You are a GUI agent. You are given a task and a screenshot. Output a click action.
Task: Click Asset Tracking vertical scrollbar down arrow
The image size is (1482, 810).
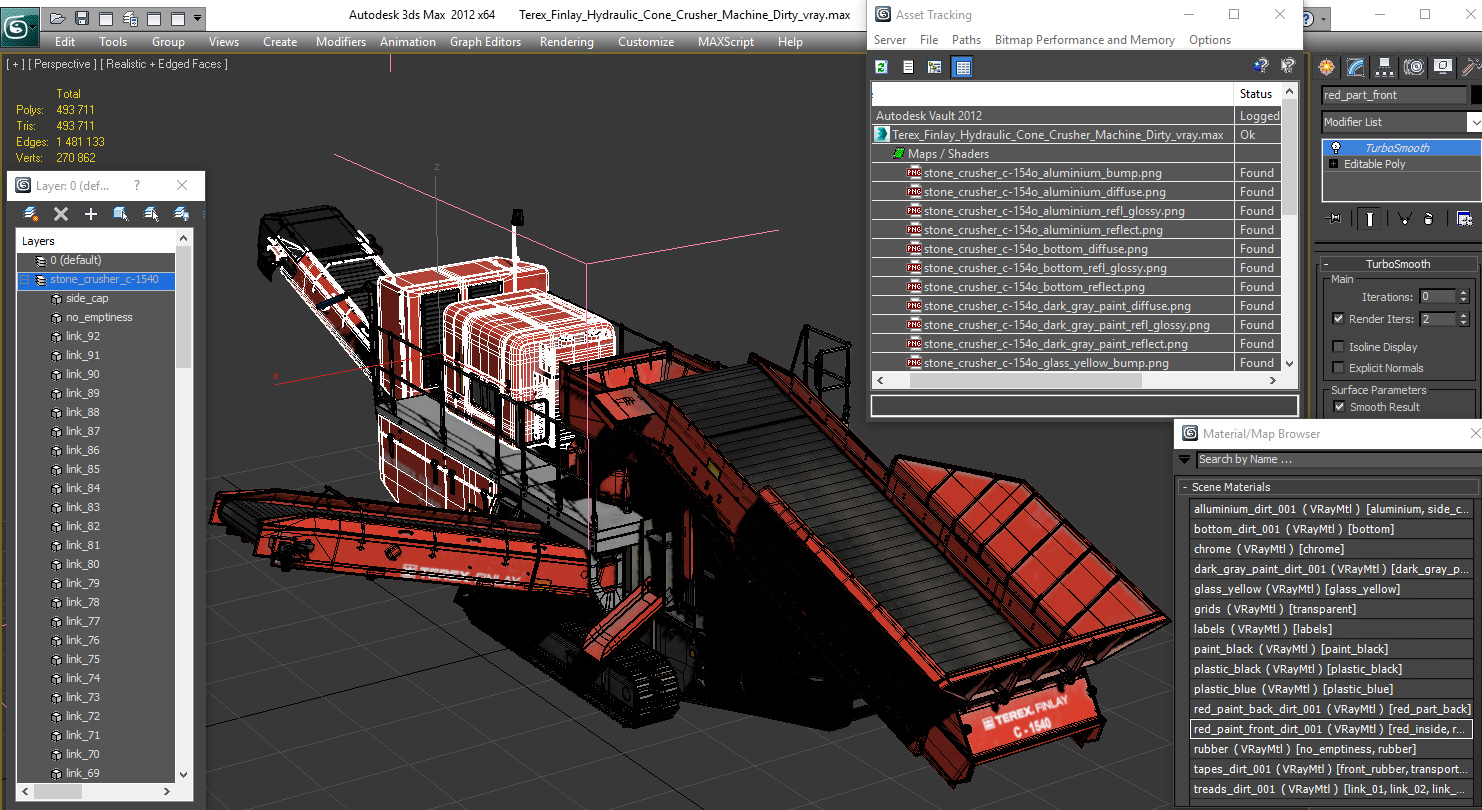[x=1288, y=364]
